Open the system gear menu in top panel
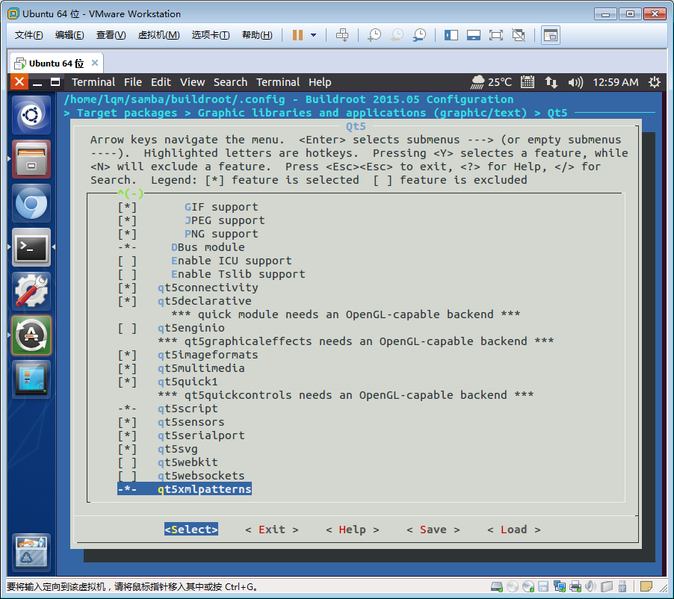Image resolution: width=674 pixels, height=599 pixels. (x=654, y=82)
